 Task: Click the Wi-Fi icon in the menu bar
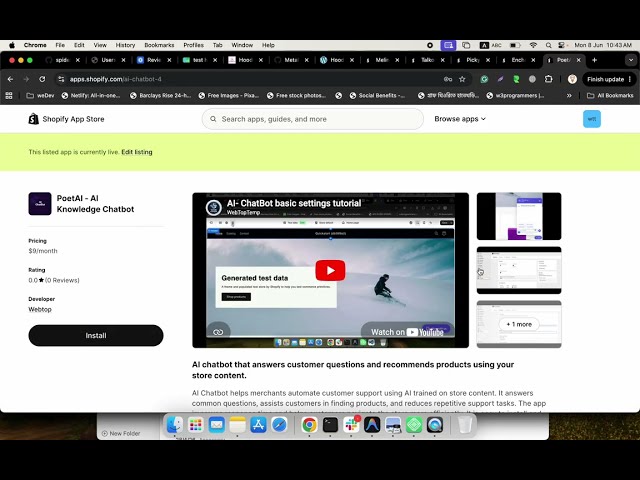click(x=533, y=45)
